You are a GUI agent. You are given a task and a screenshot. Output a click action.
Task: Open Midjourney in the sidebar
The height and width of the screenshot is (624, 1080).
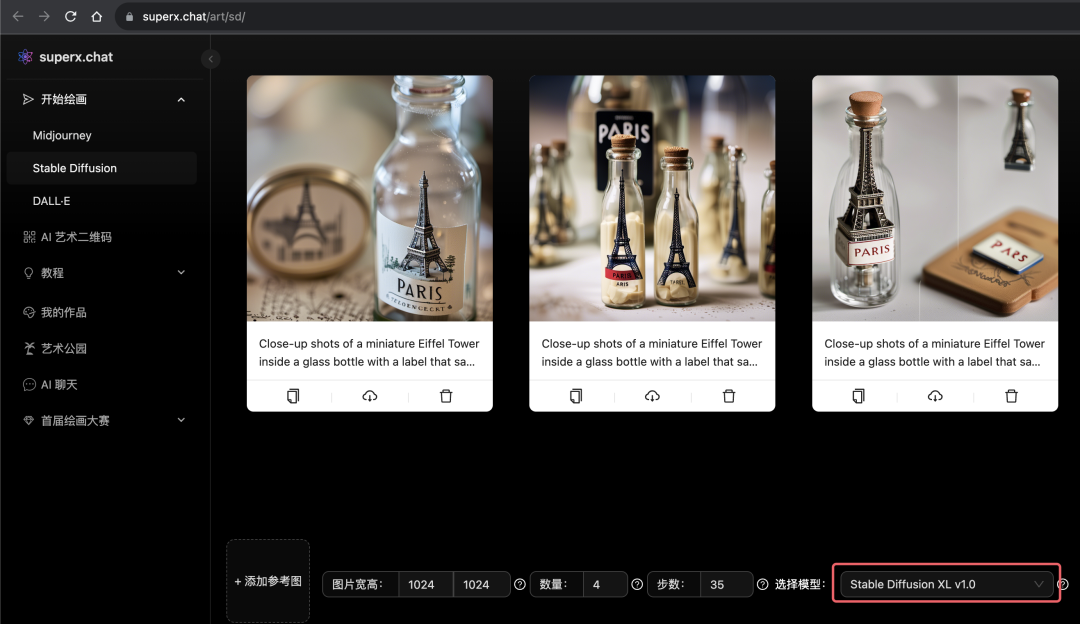click(x=102, y=135)
